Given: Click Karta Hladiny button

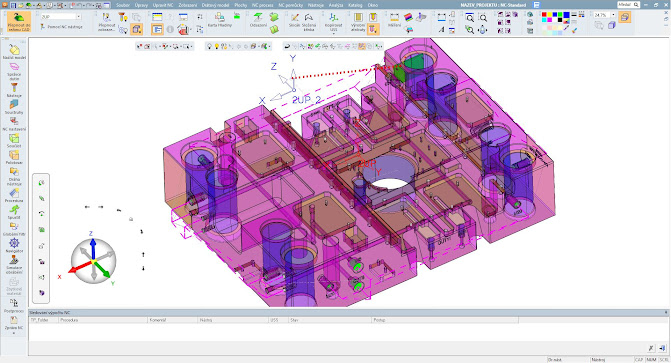Looking at the screenshot, I should click(x=220, y=20).
